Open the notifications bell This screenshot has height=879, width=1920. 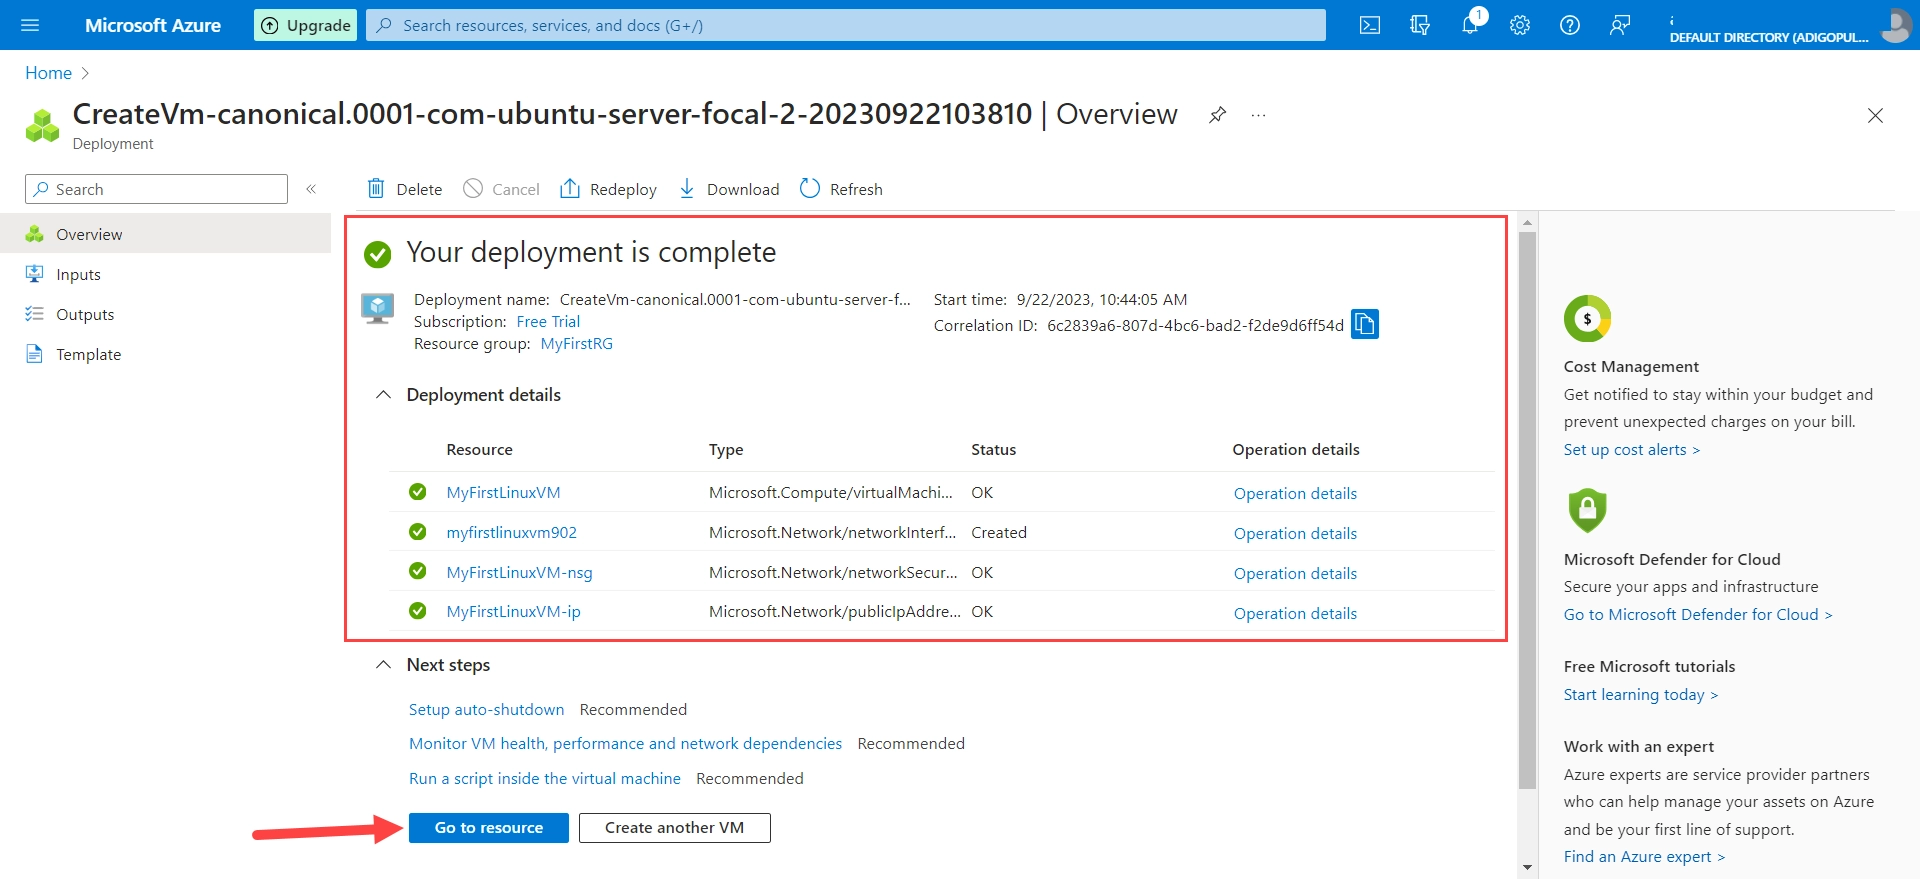[x=1470, y=25]
